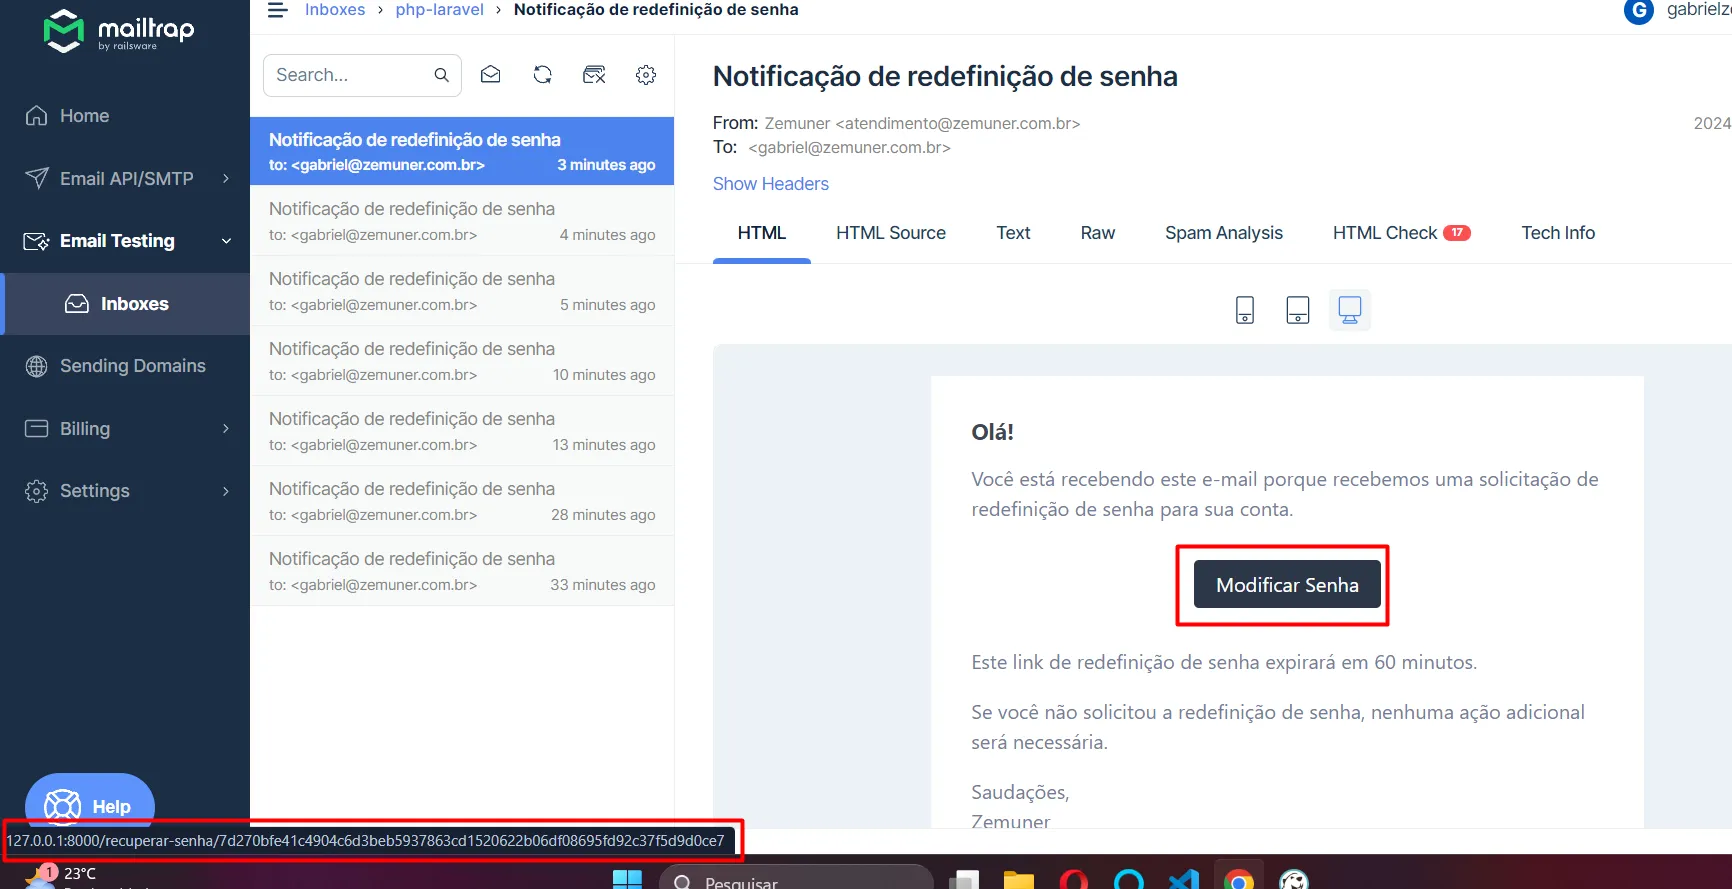Open the Tech Info tab
The height and width of the screenshot is (889, 1732).
point(1558,233)
